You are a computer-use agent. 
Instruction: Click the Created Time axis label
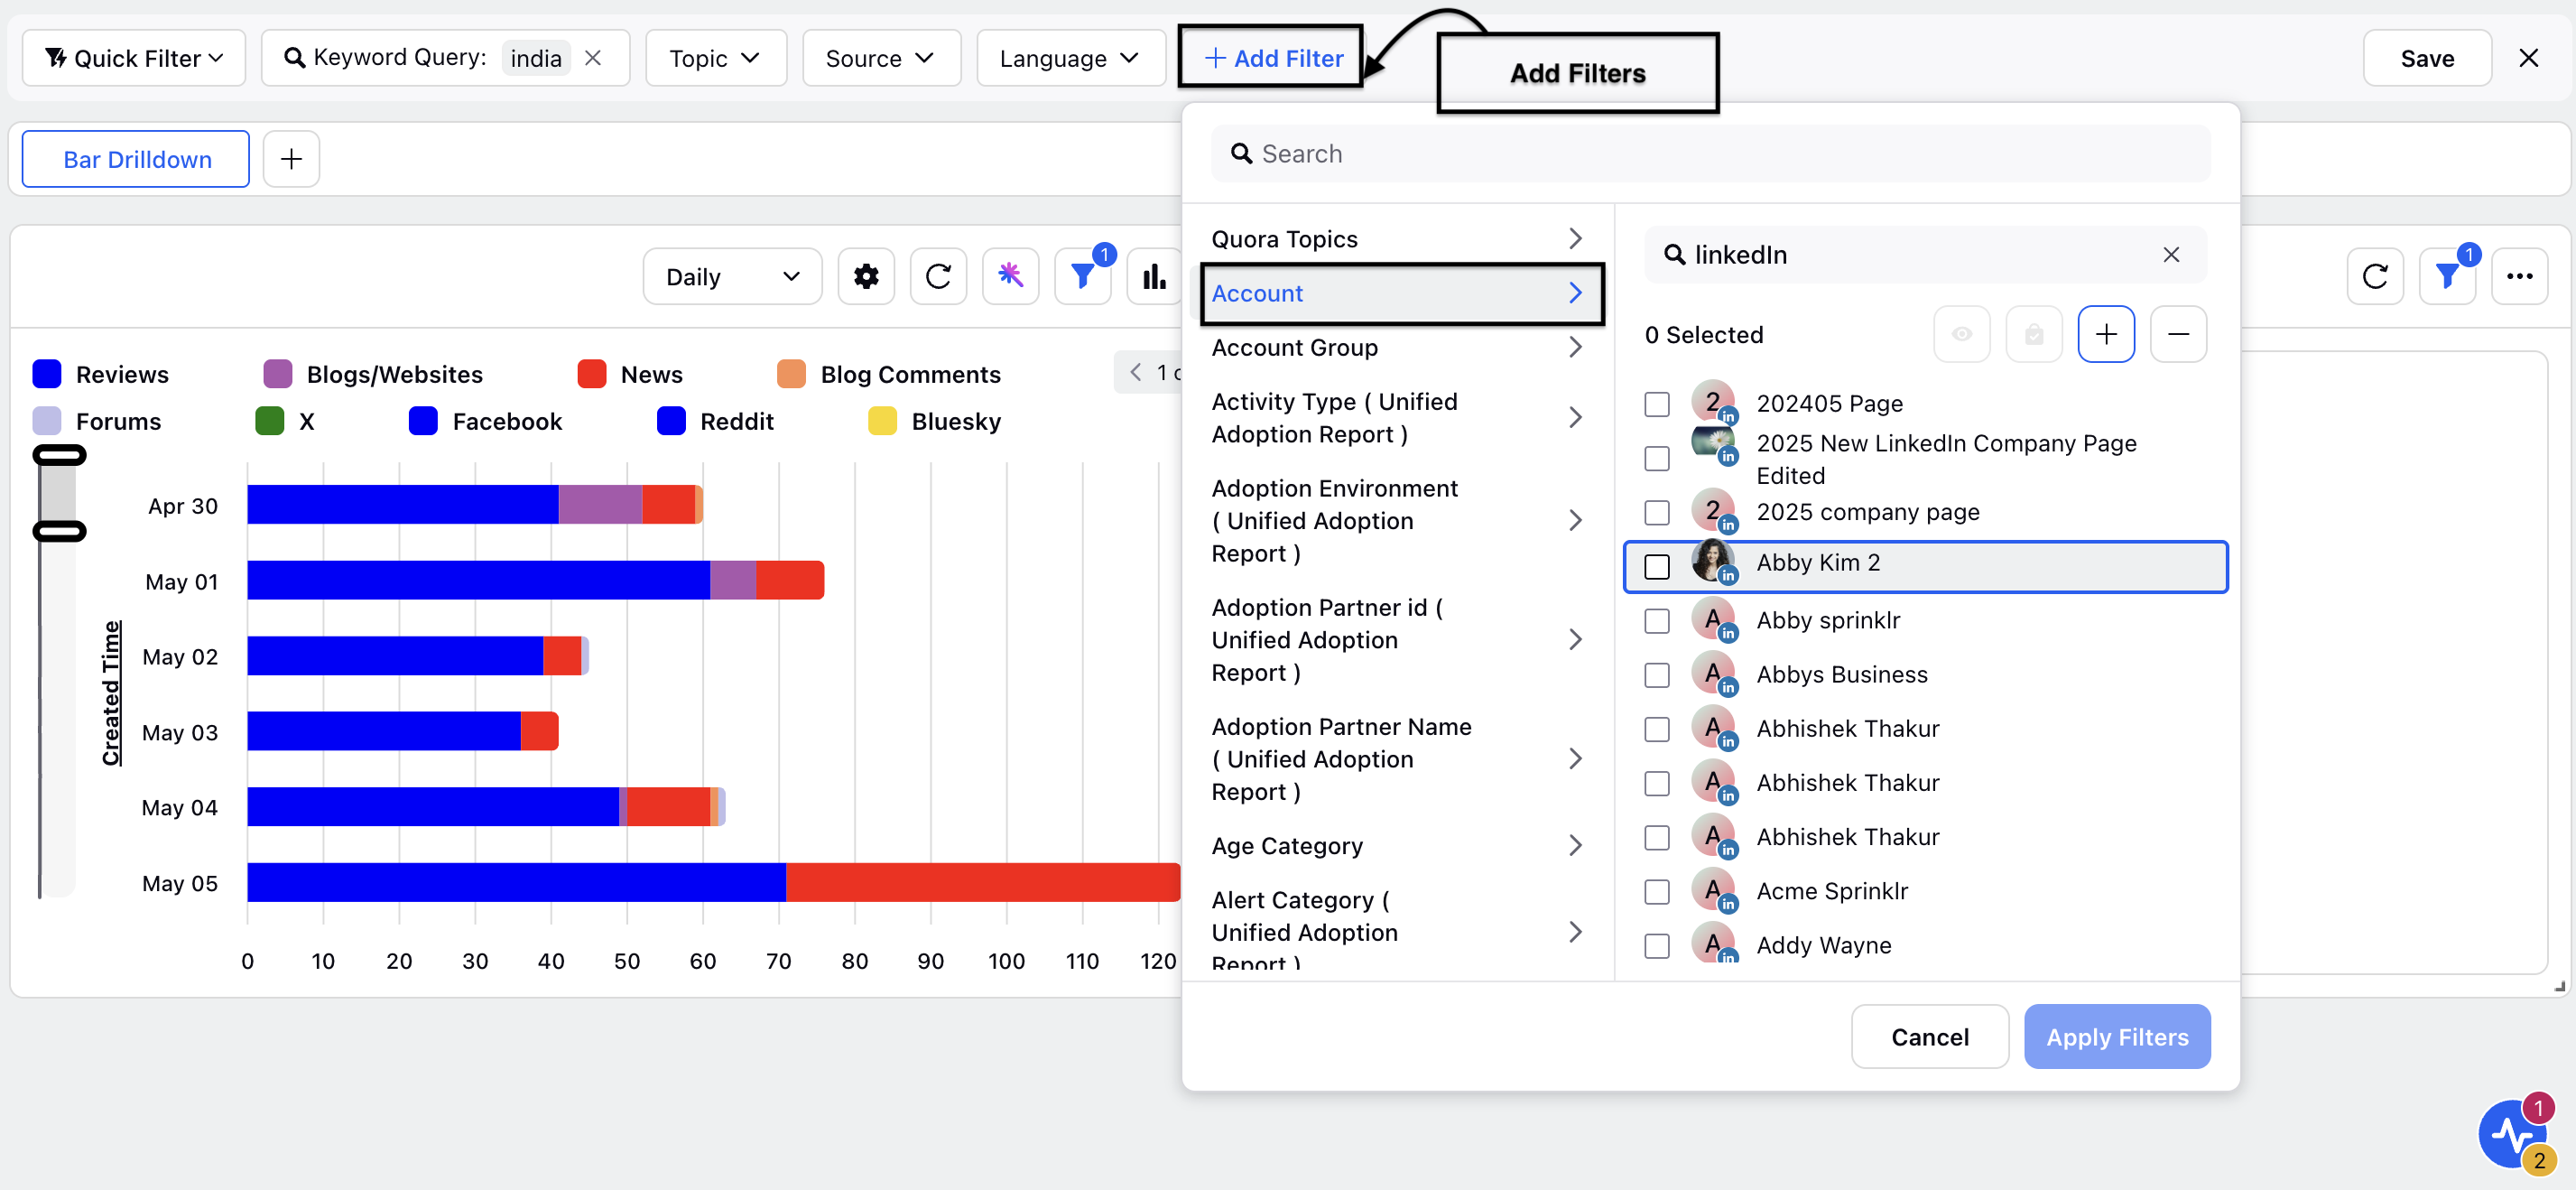pyautogui.click(x=111, y=693)
